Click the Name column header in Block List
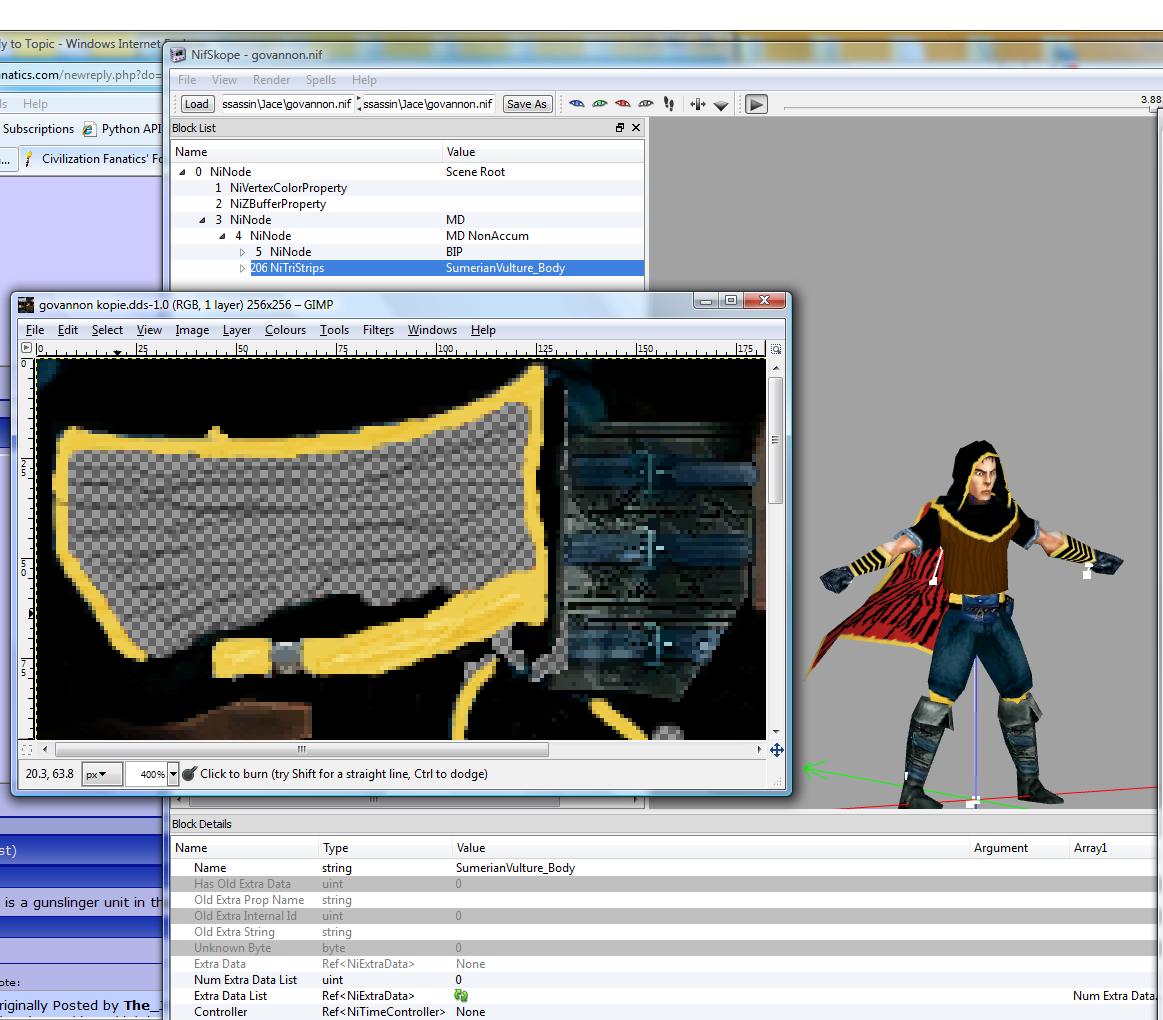Screen dimensions: 1163x1020 coord(191,152)
